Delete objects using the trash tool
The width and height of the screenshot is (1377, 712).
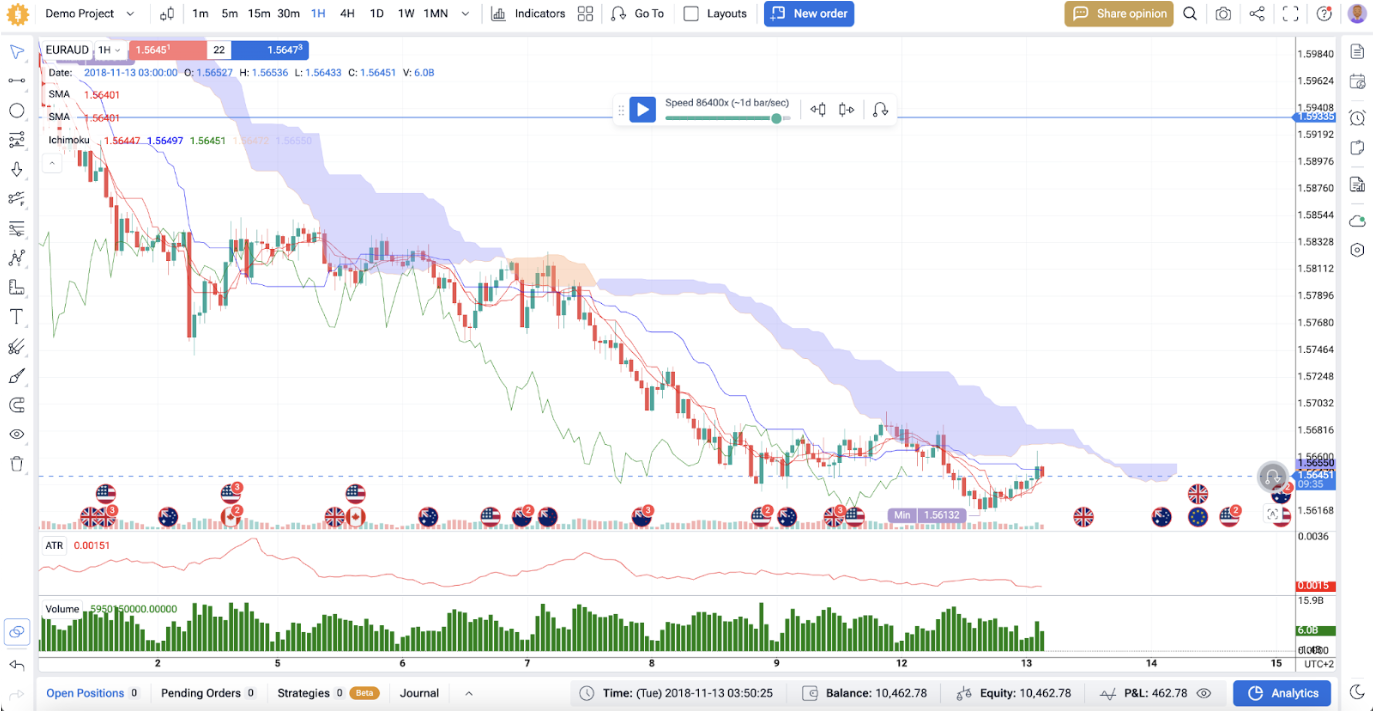[17, 463]
